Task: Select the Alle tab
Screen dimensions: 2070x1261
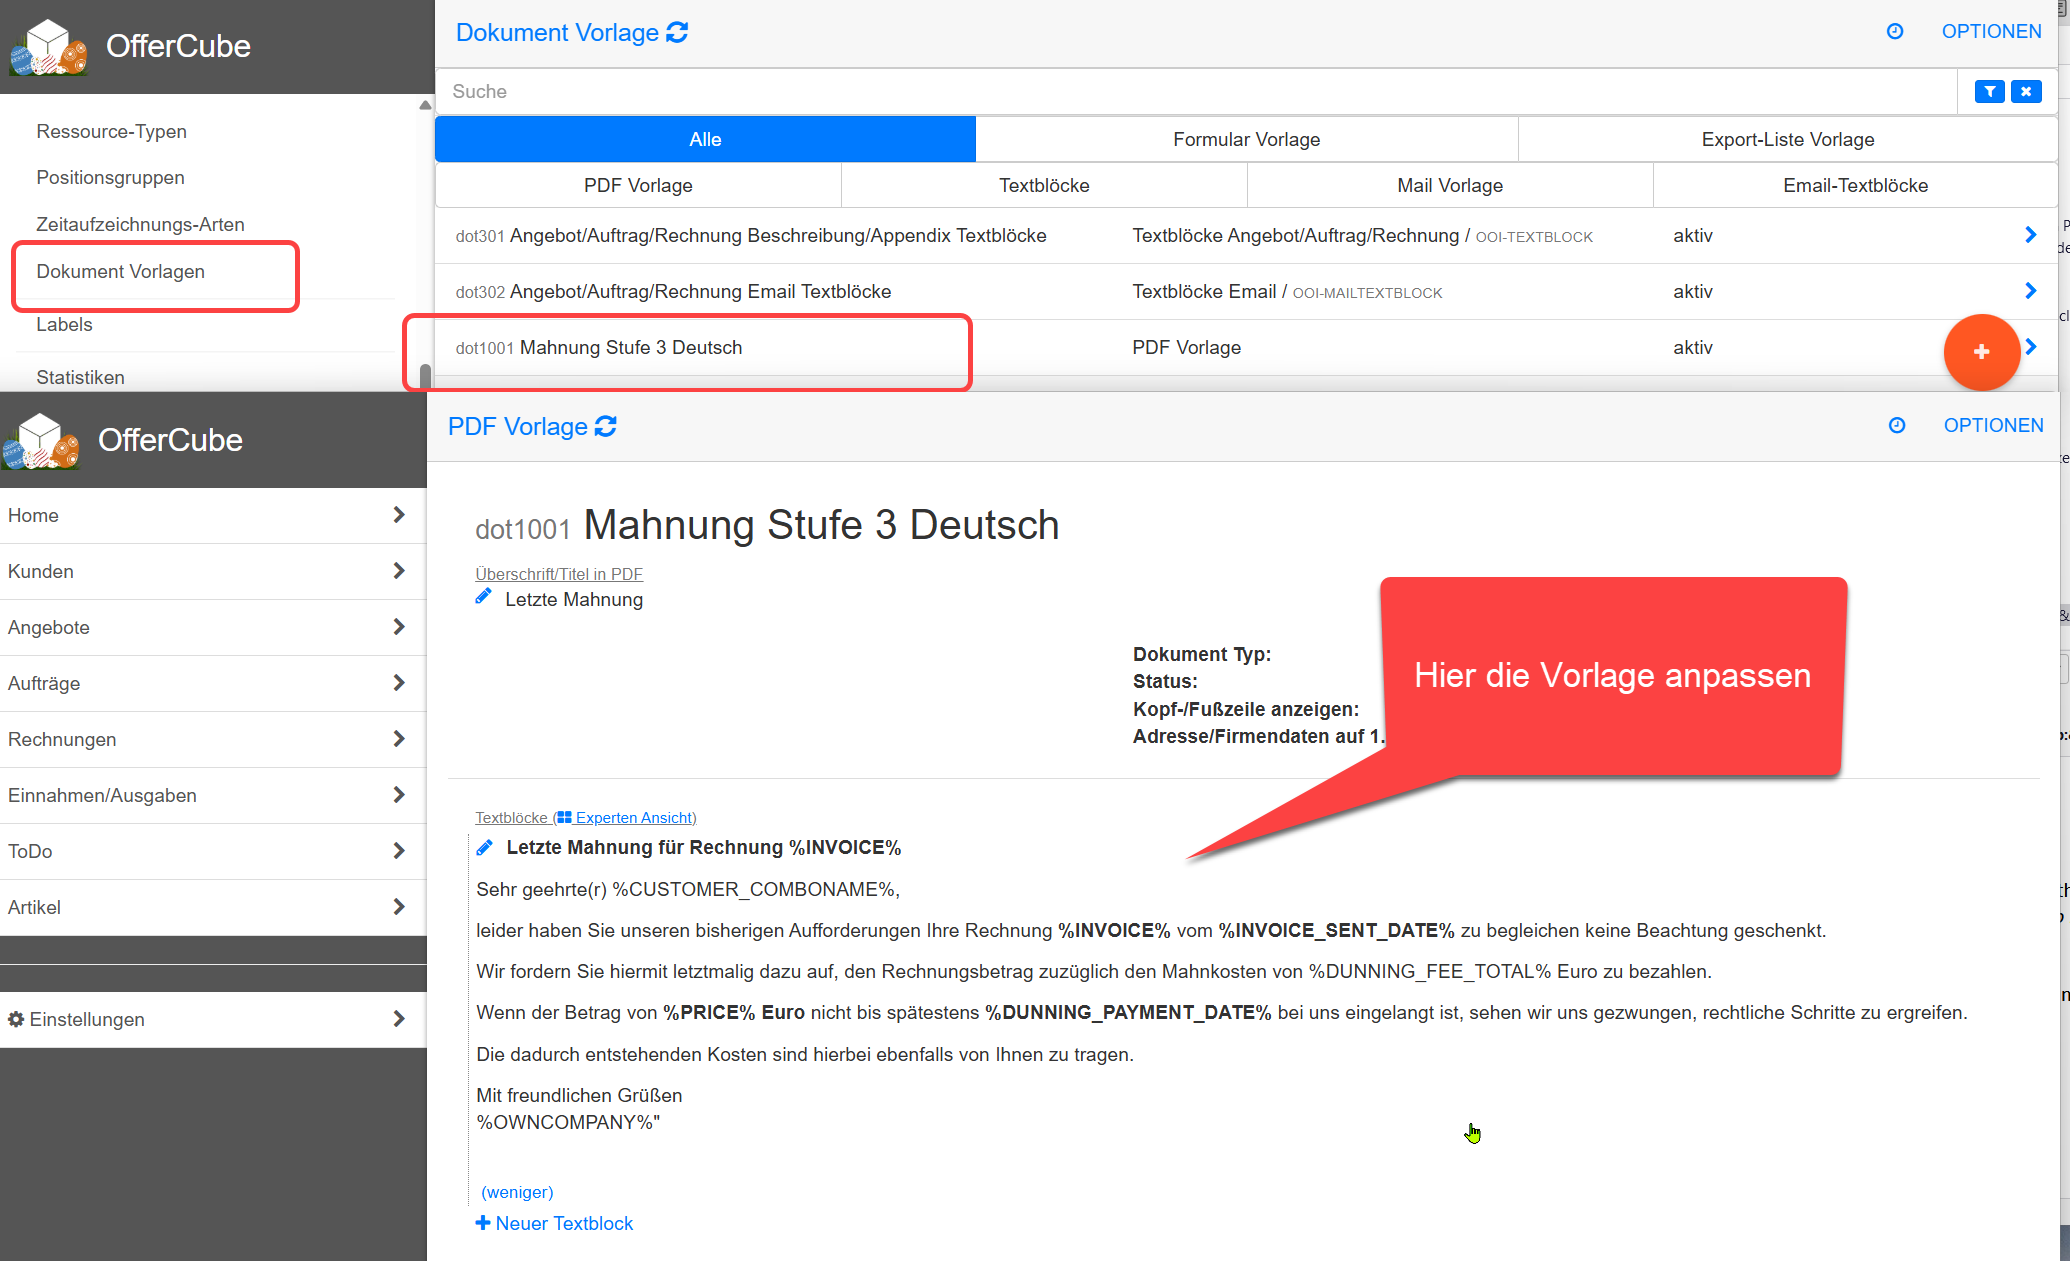Action: point(705,139)
